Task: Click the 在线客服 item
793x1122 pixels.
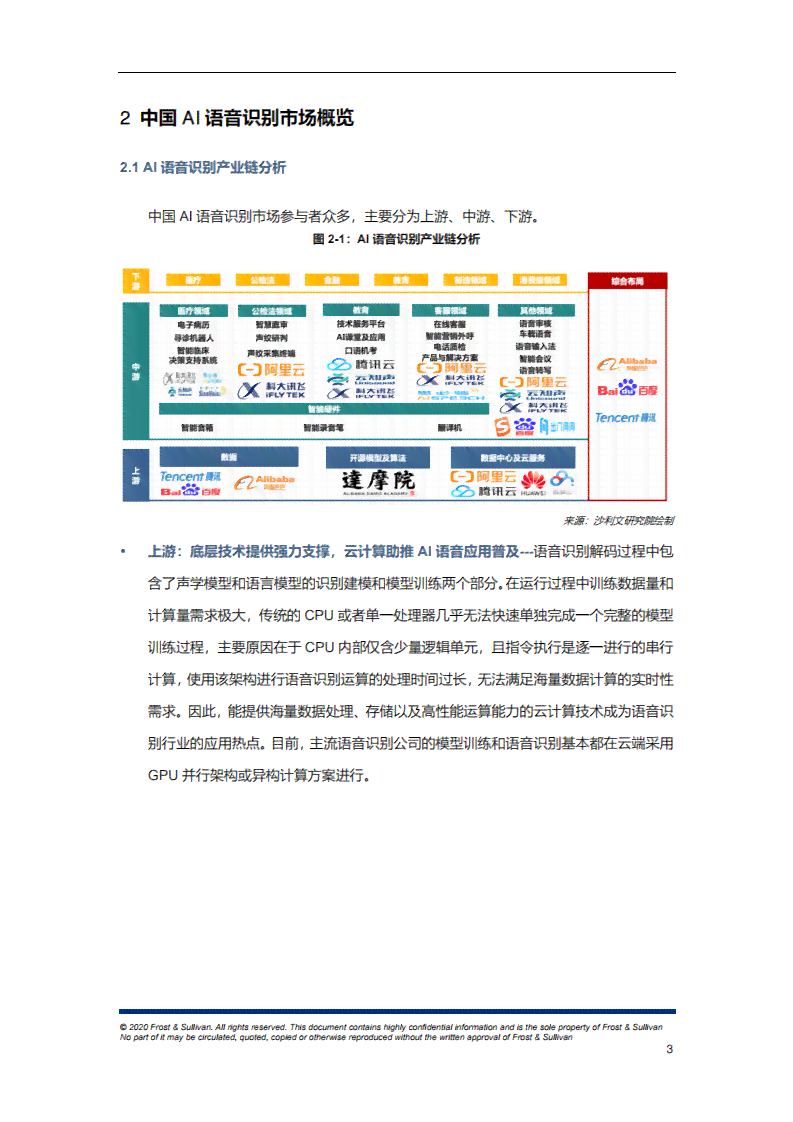Action: click(450, 324)
